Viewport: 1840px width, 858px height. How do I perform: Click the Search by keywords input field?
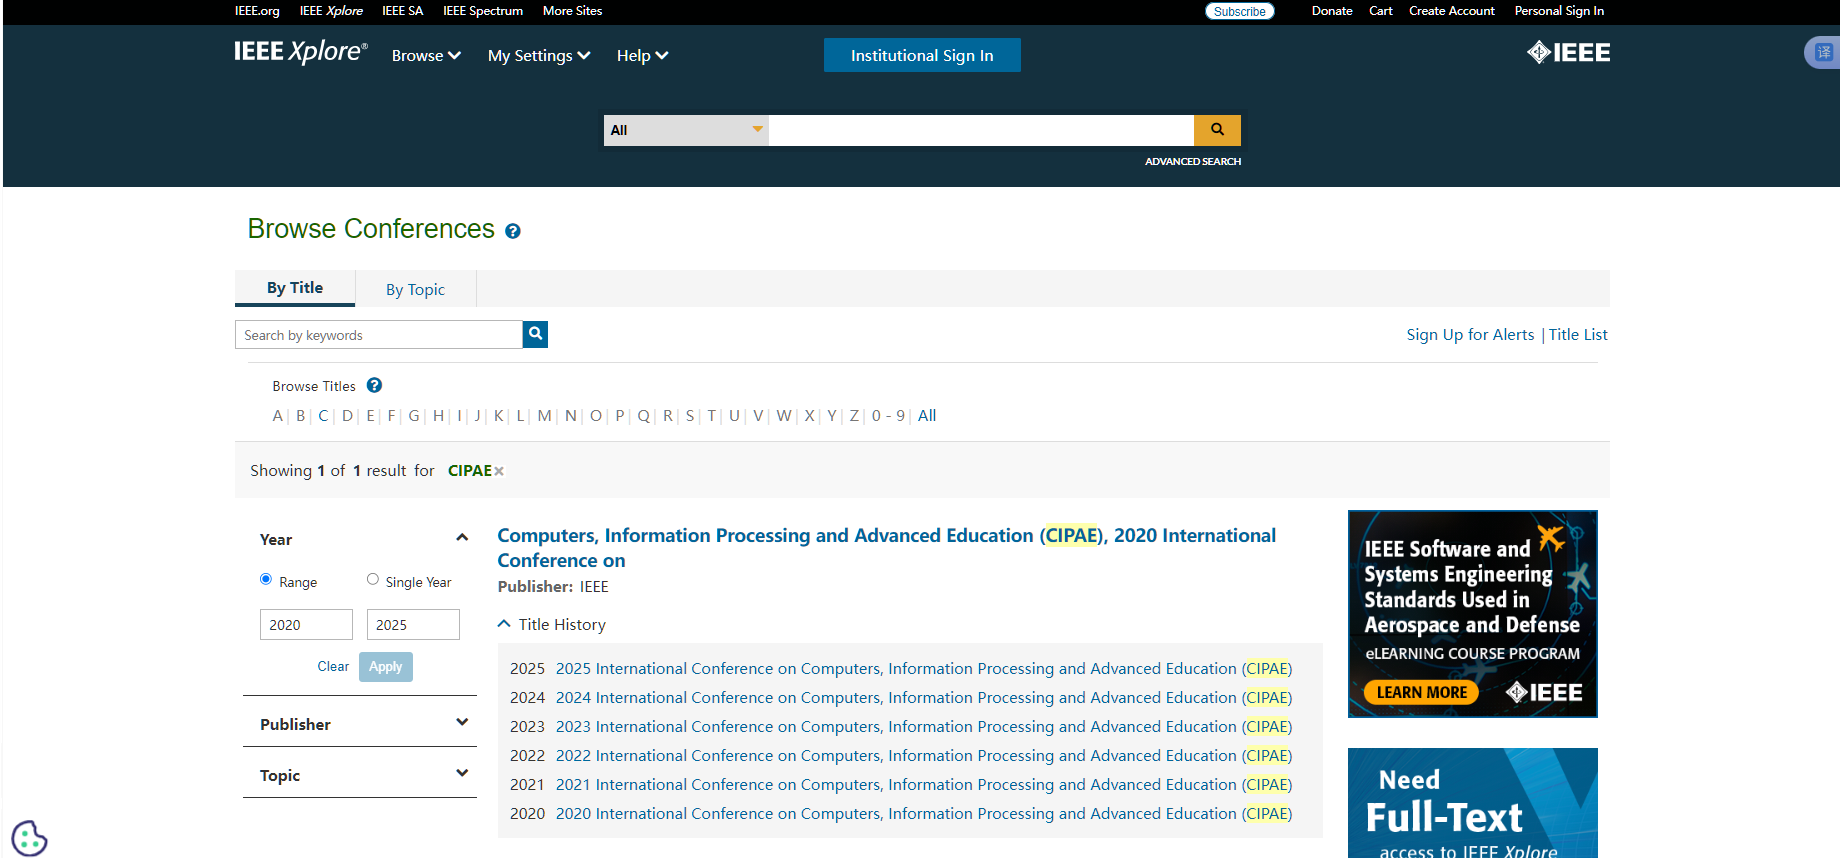(379, 335)
